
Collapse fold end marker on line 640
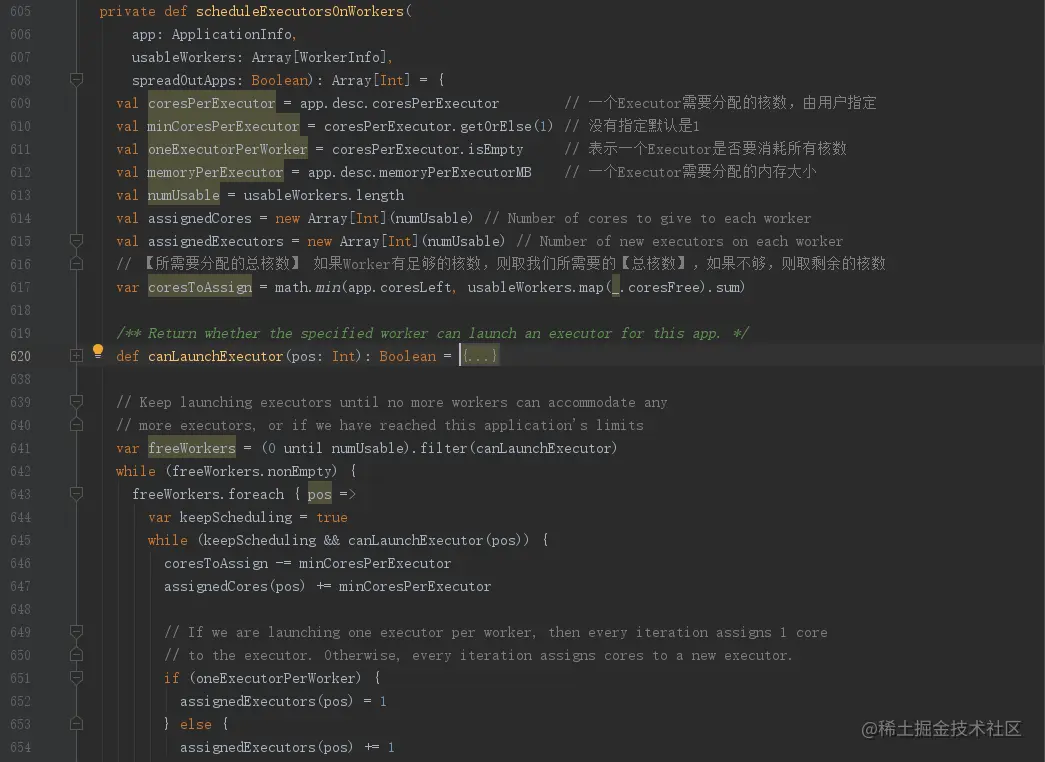[77, 425]
